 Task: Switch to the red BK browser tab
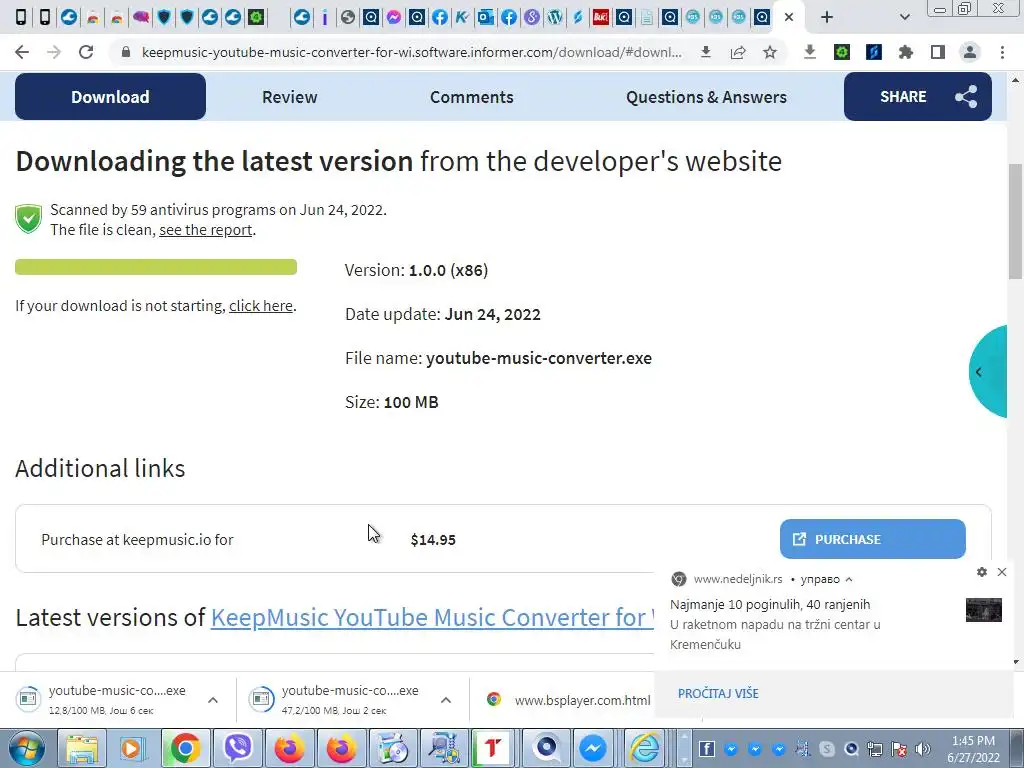(x=600, y=18)
